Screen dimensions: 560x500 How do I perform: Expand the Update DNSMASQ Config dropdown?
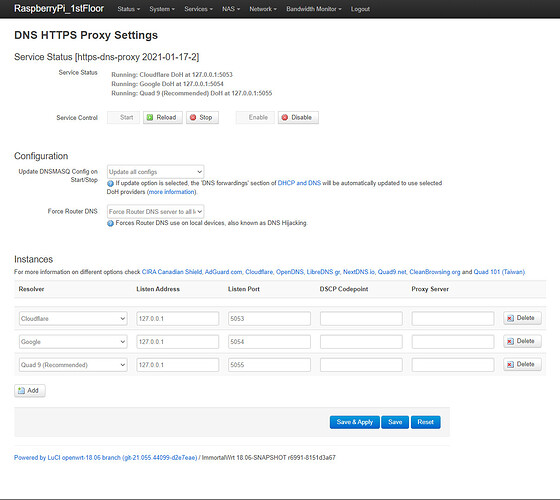click(x=155, y=172)
